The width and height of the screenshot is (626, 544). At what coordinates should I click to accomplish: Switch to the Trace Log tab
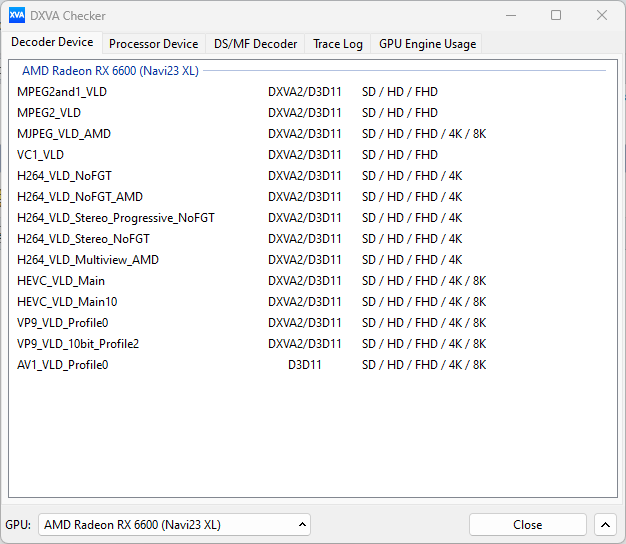coord(338,44)
